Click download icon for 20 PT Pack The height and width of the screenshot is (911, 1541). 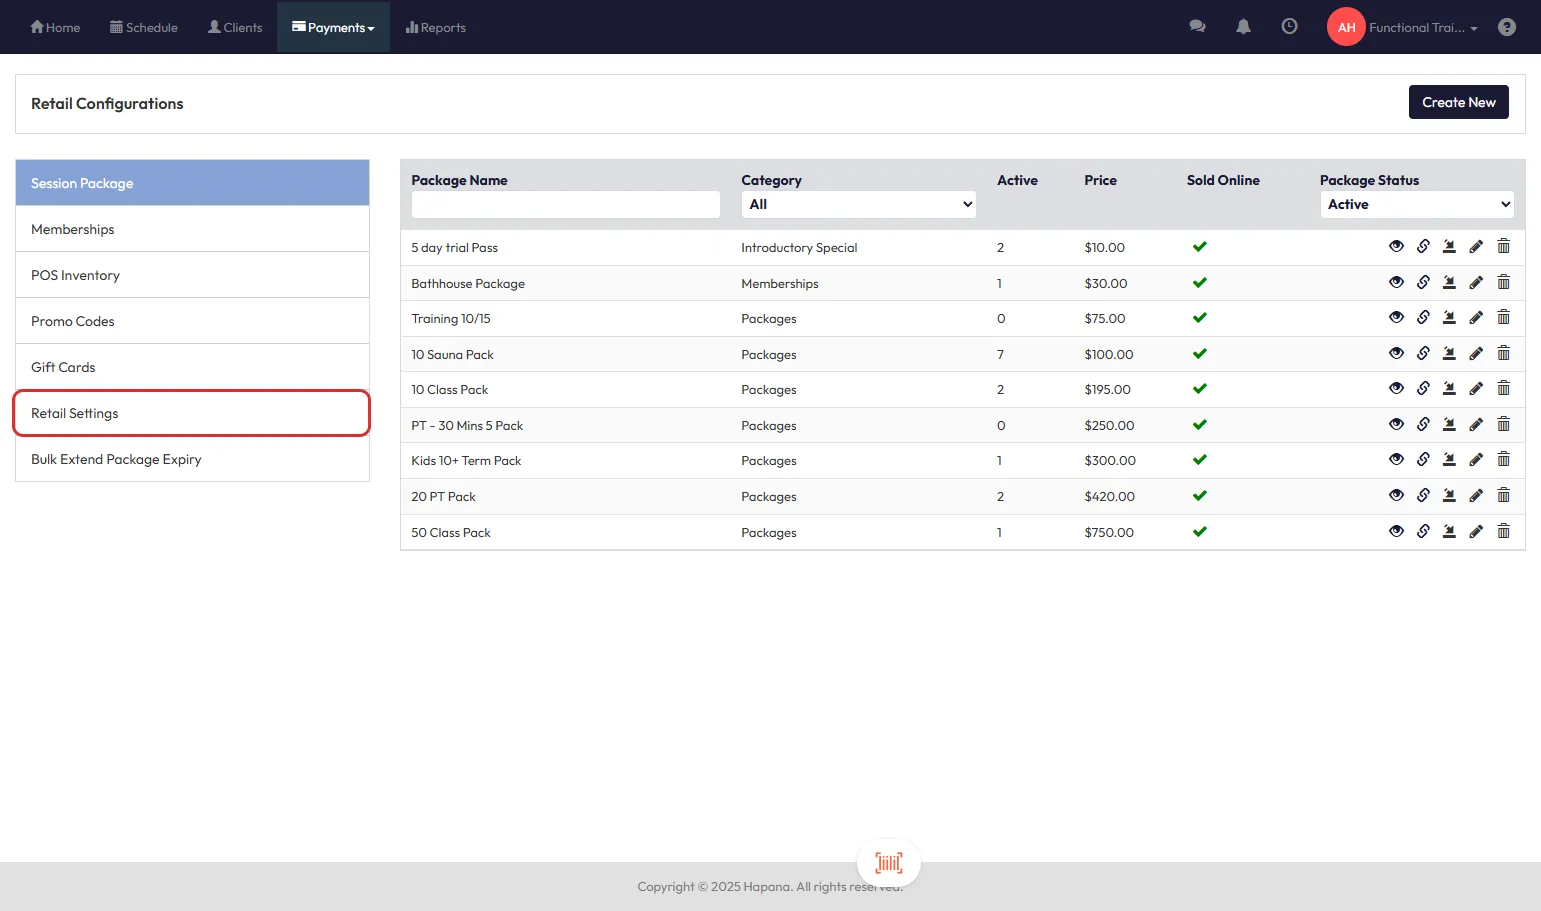[x=1449, y=496]
